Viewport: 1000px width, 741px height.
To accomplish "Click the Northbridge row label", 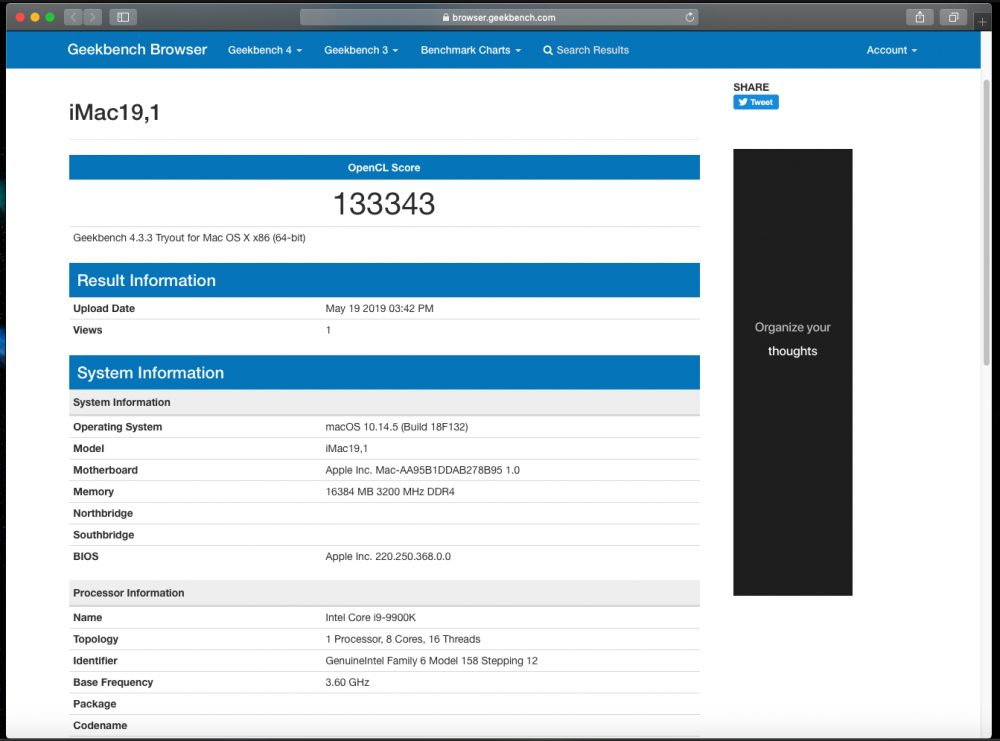I will (103, 513).
